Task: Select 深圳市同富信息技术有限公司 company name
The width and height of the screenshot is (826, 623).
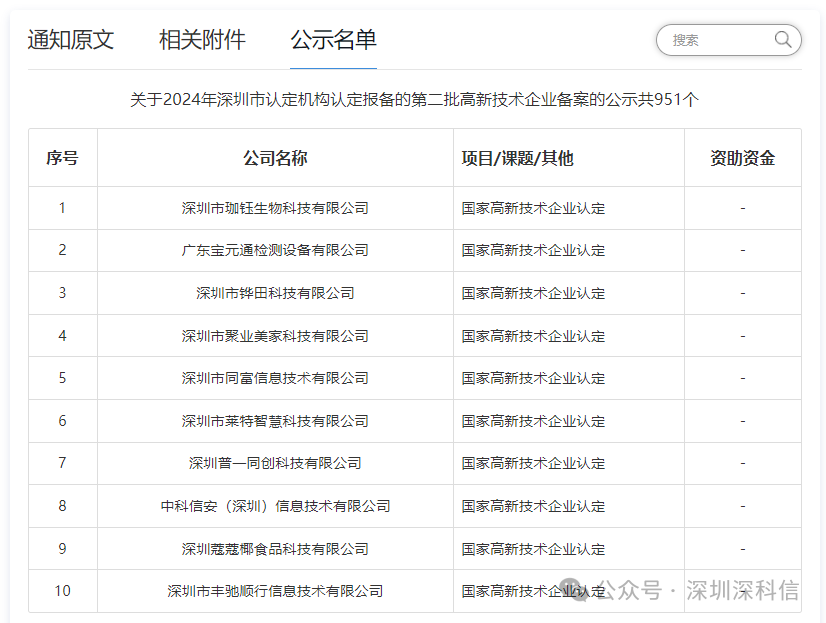Action: coord(275,378)
